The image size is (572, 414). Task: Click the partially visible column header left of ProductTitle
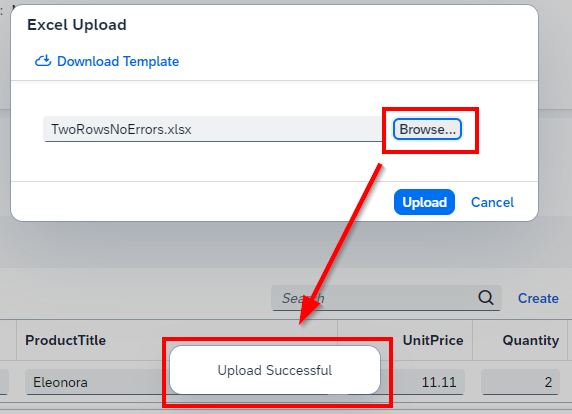[8, 340]
